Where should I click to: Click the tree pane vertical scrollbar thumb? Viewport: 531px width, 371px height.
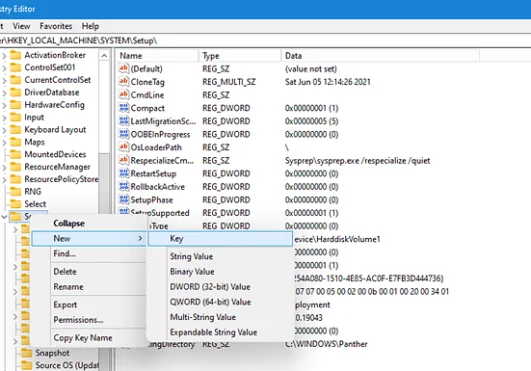pos(104,183)
